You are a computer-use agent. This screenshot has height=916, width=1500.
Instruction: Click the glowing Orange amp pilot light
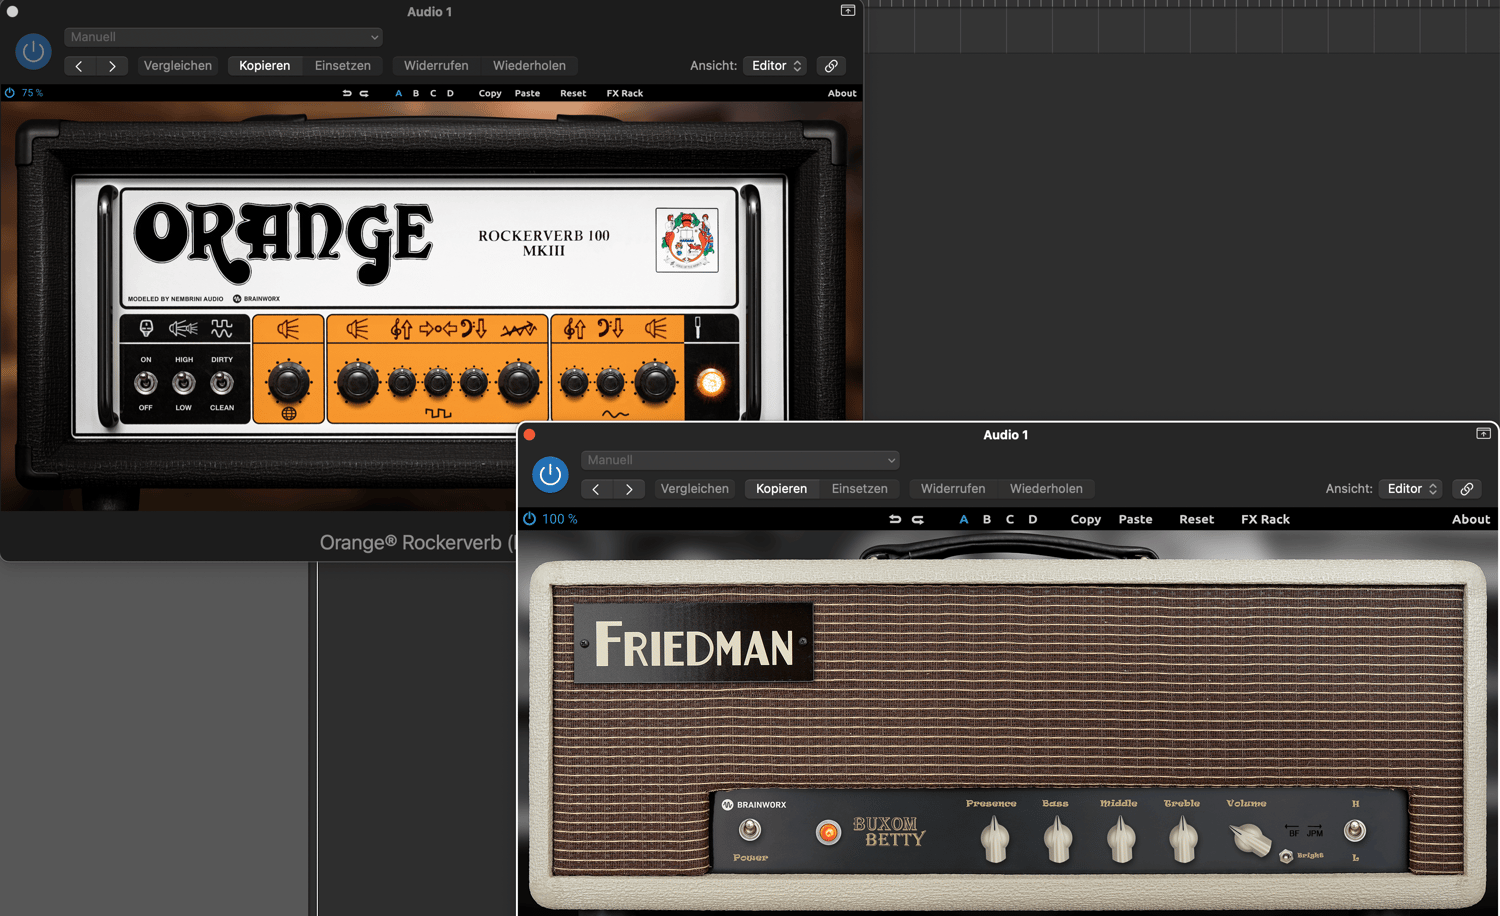tap(711, 382)
